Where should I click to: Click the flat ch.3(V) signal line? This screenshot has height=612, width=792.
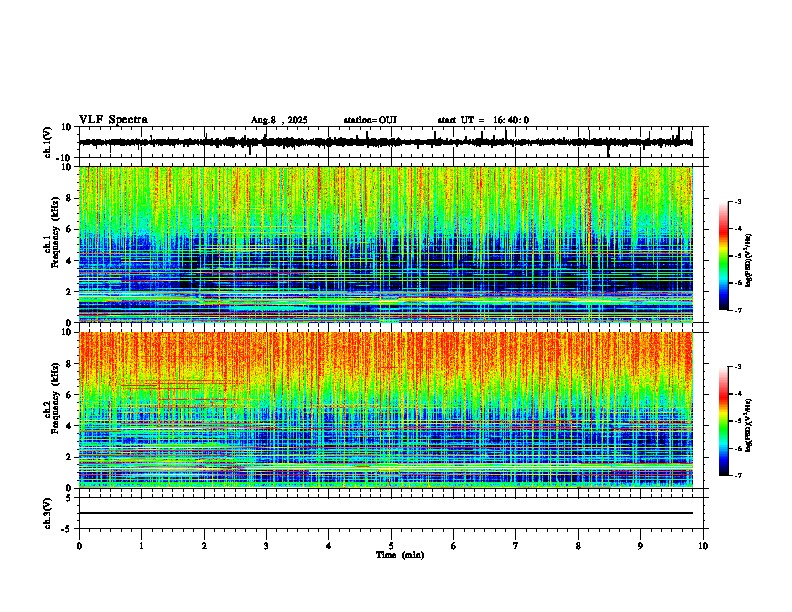click(x=386, y=513)
